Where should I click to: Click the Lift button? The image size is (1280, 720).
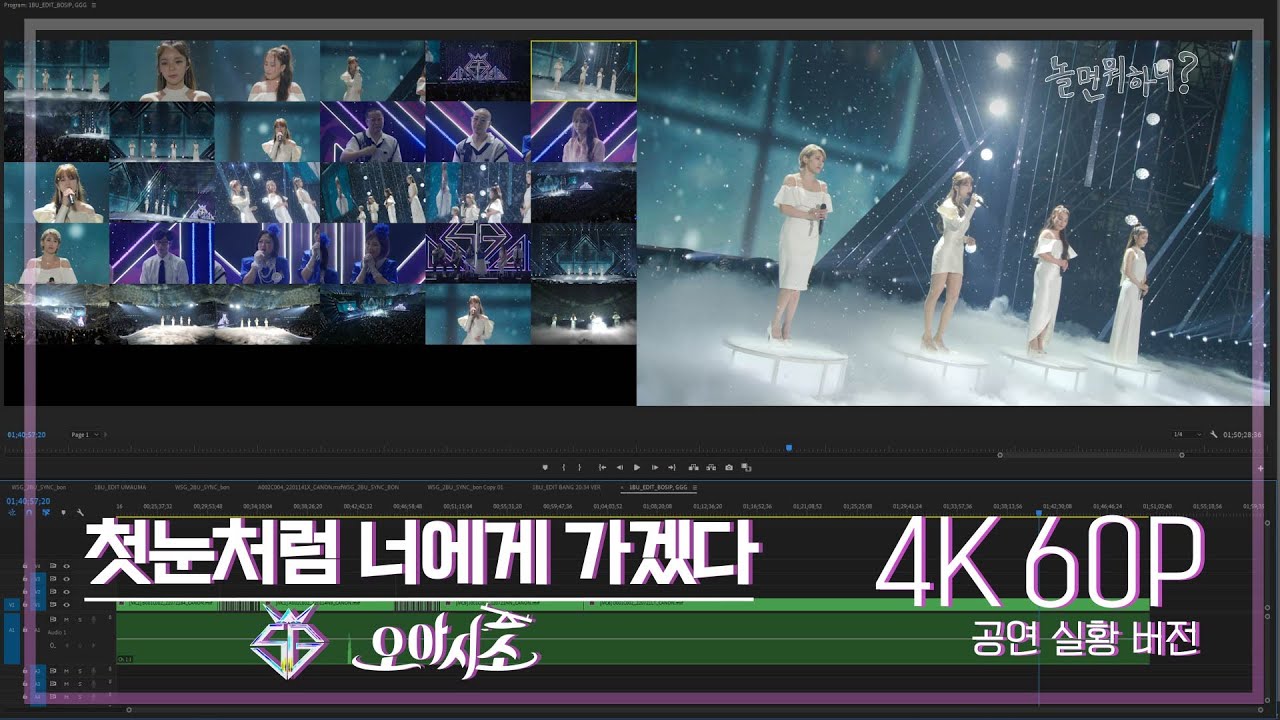click(694, 467)
